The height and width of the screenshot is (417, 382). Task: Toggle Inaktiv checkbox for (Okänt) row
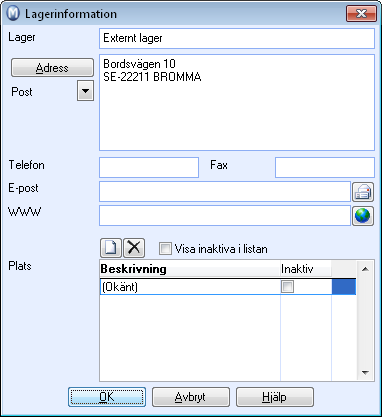tap(287, 287)
